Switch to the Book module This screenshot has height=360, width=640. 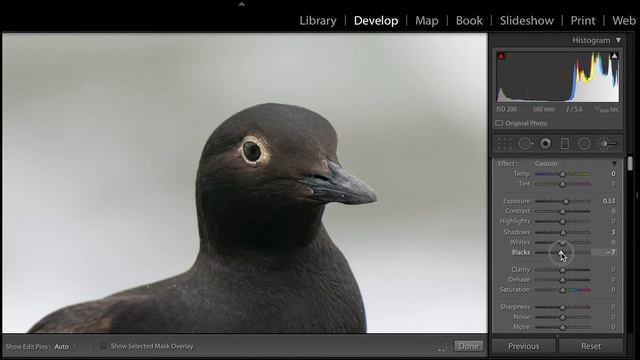click(469, 21)
